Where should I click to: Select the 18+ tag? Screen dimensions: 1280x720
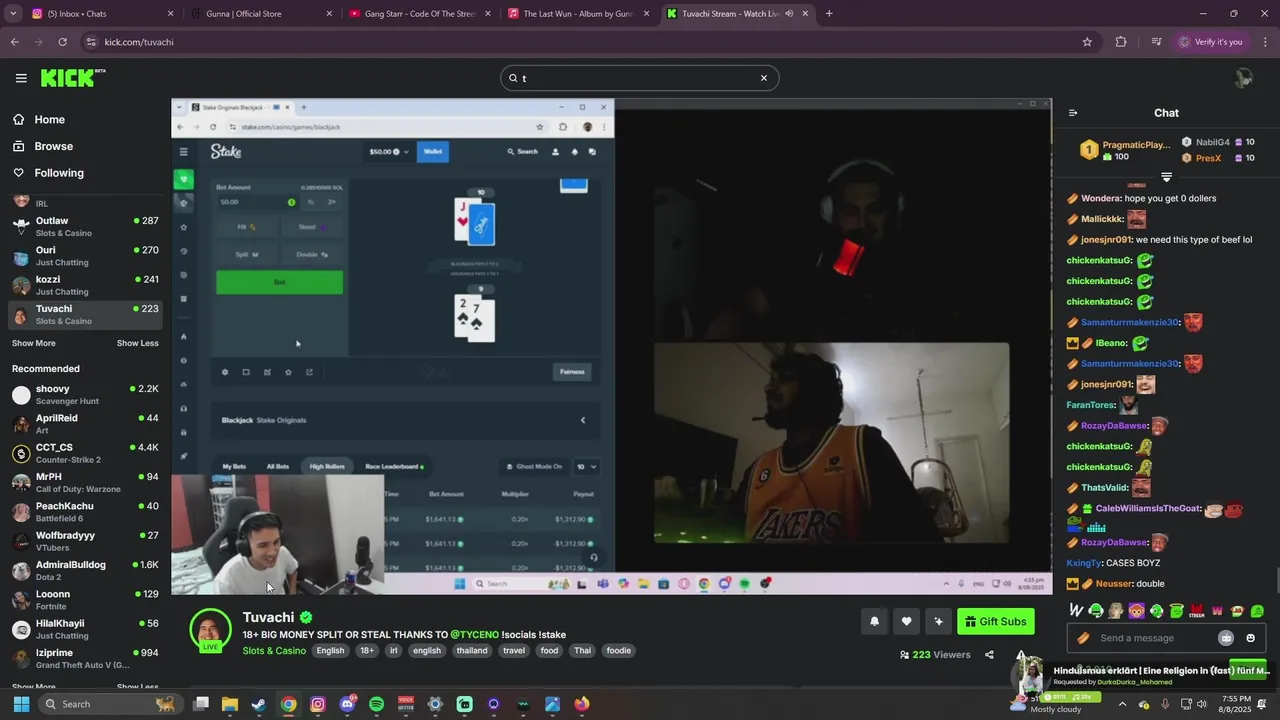coord(367,651)
